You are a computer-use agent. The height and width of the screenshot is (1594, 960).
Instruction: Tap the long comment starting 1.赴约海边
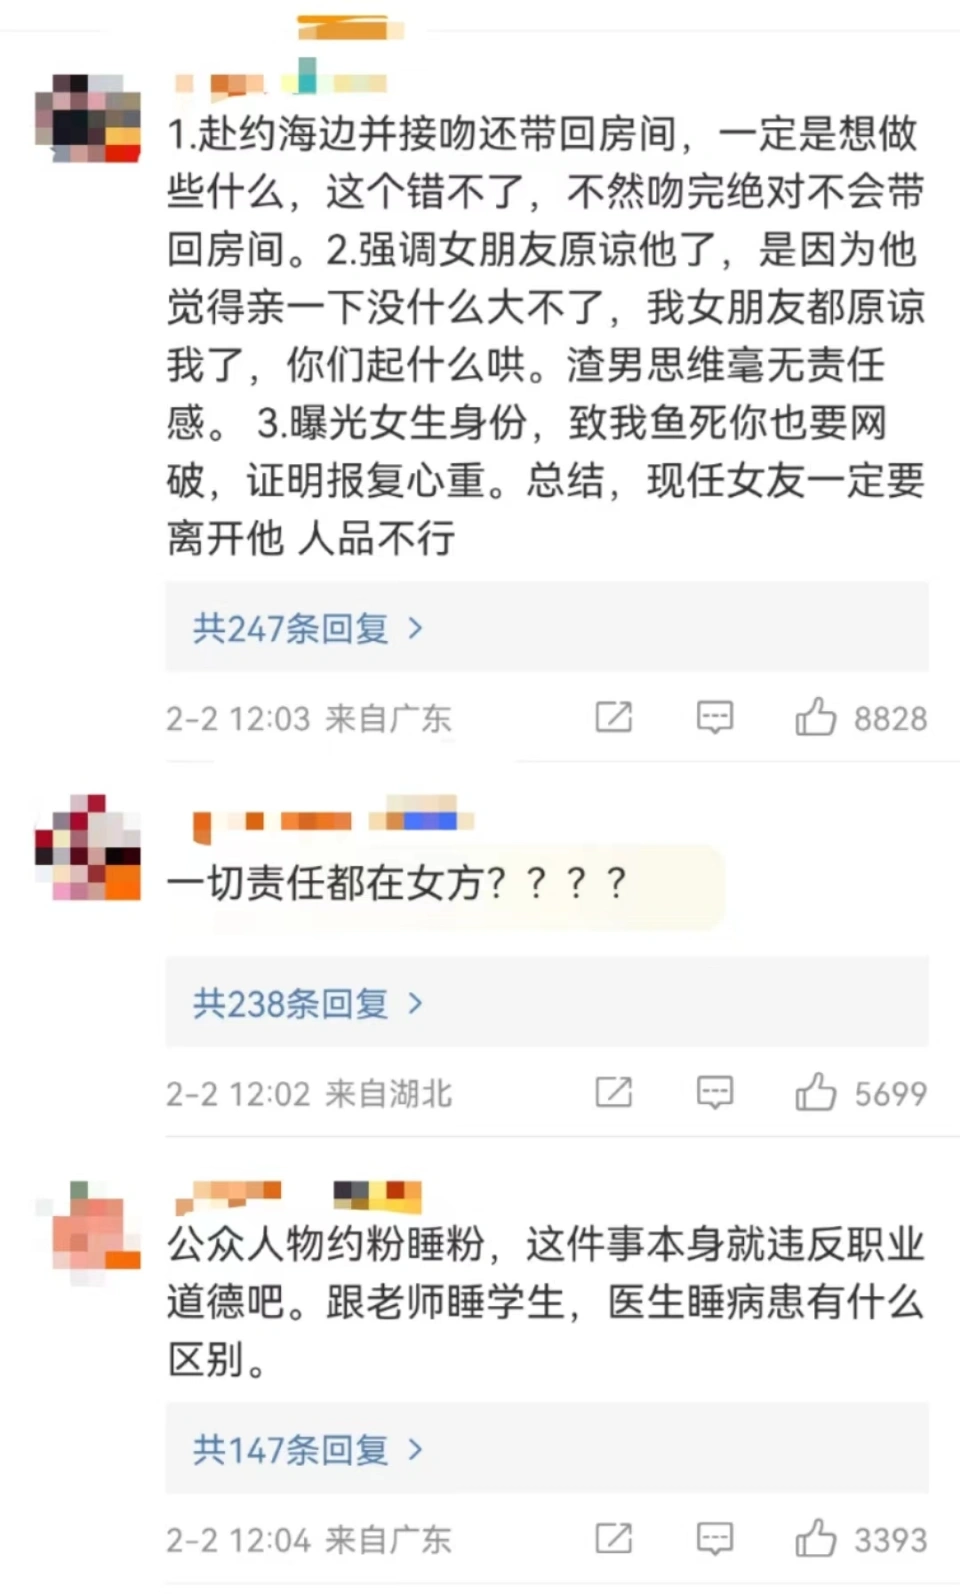pos(546,335)
